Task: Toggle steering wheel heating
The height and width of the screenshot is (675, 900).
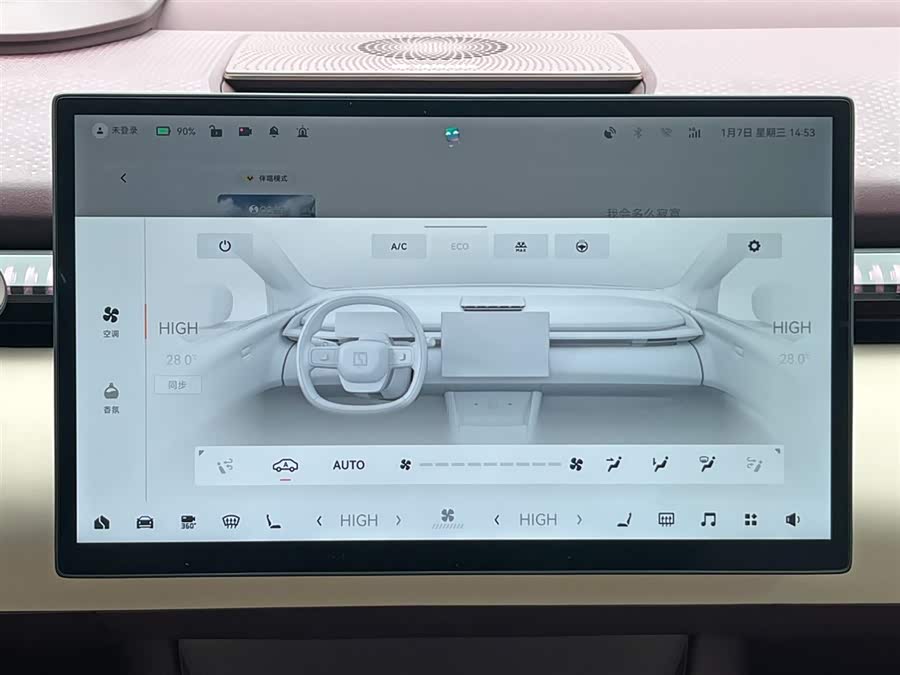Action: (x=582, y=246)
